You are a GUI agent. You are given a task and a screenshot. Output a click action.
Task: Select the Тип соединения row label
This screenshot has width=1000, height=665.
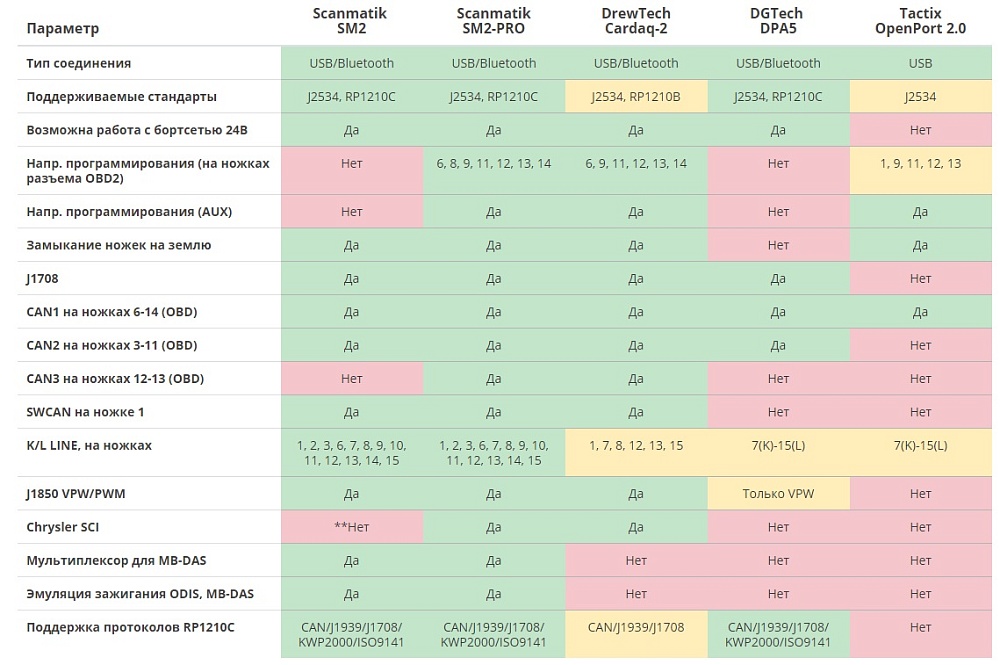(x=79, y=63)
